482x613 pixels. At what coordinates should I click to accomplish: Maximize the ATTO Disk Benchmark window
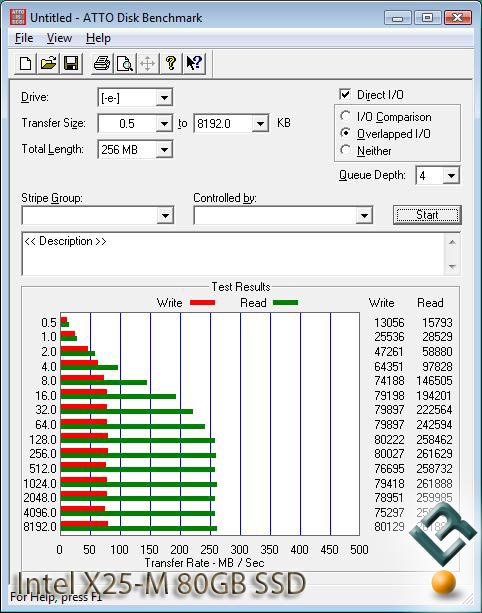(427, 18)
